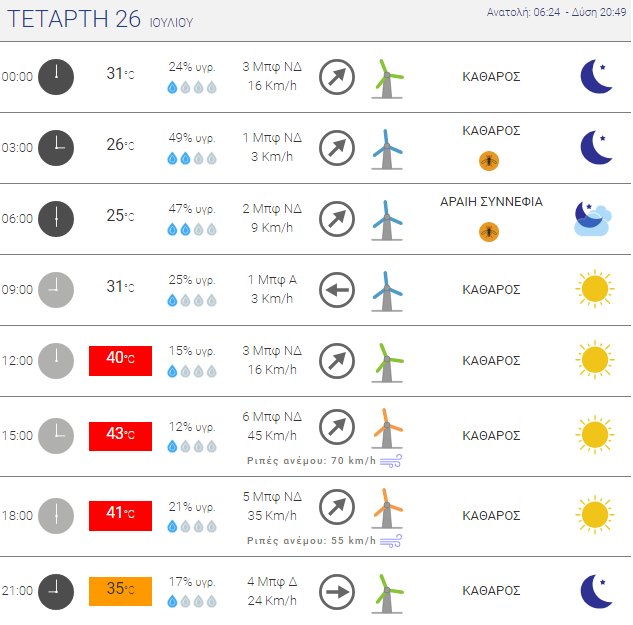Click the green wind turbine at 12:00

387,362
